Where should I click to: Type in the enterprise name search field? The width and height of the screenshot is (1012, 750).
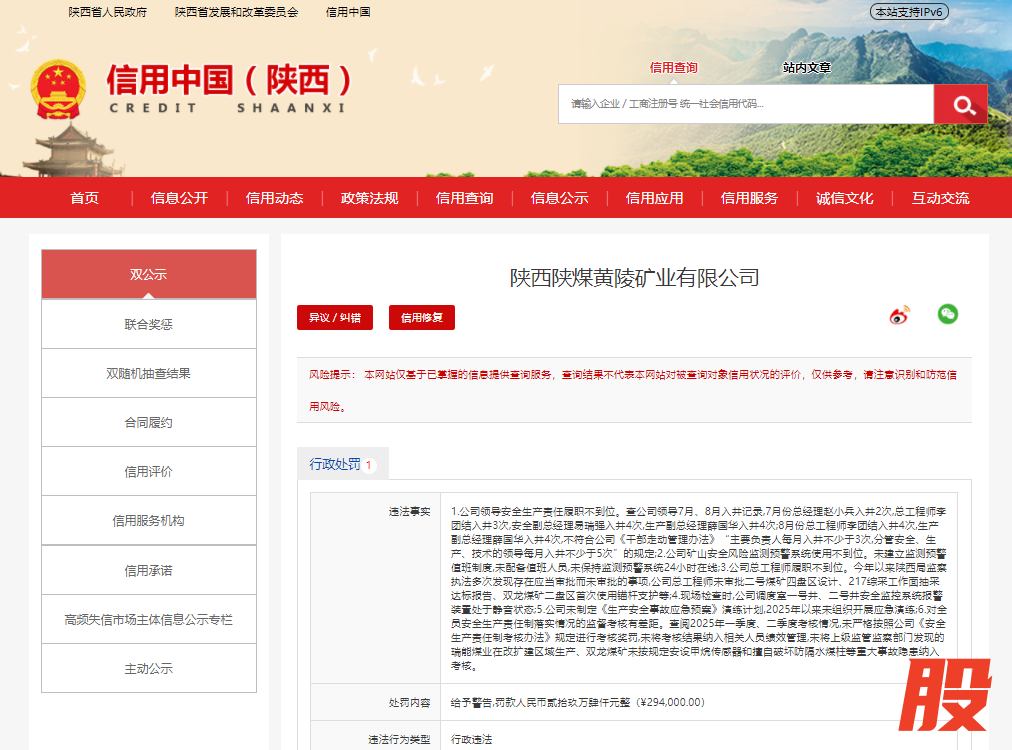745,104
